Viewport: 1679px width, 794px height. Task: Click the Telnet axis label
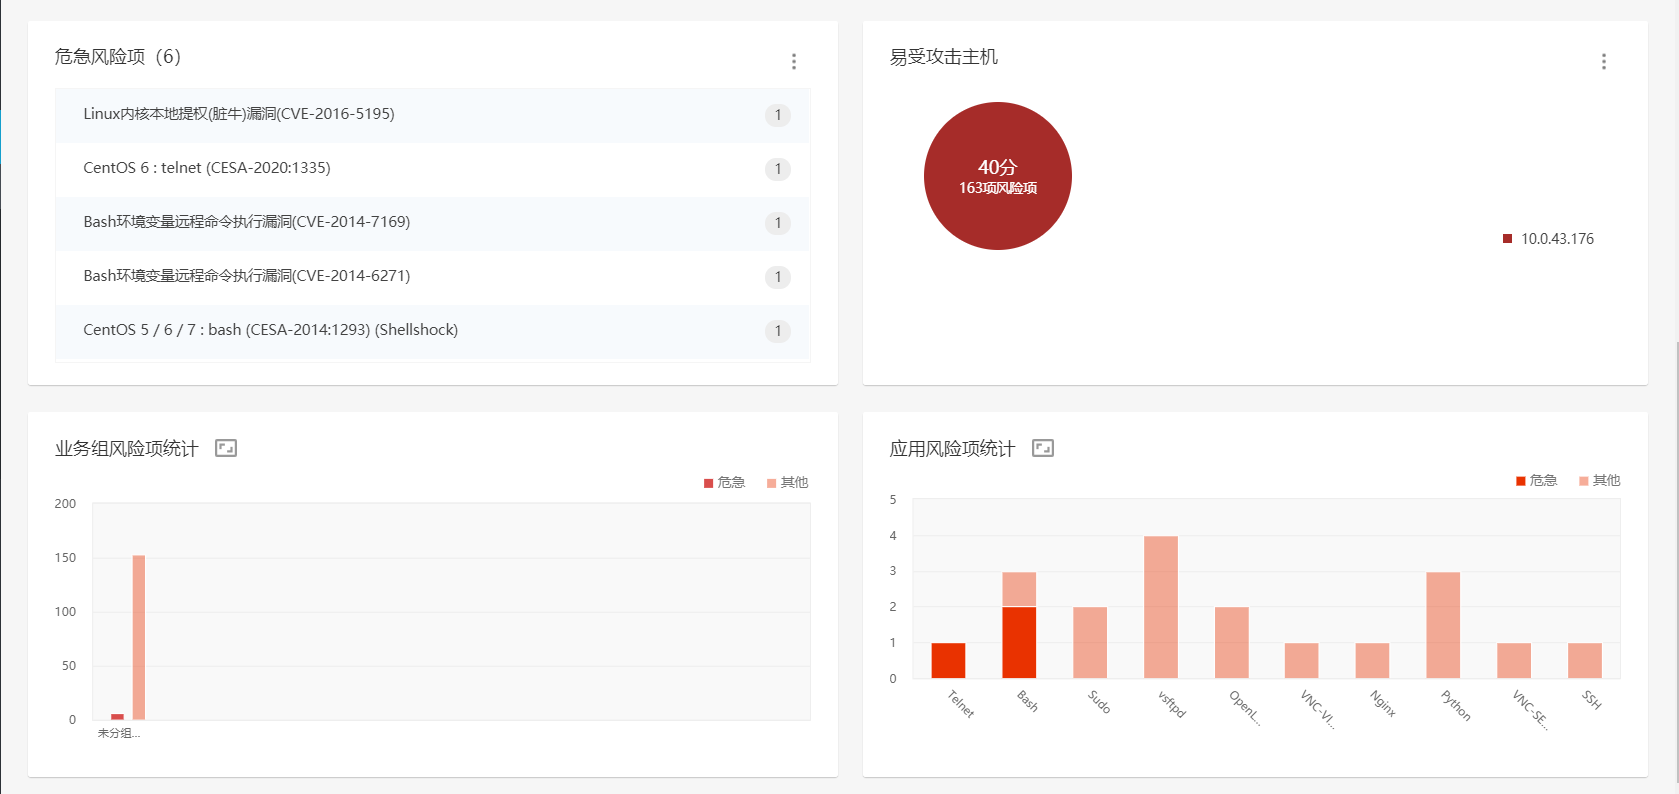tap(960, 704)
